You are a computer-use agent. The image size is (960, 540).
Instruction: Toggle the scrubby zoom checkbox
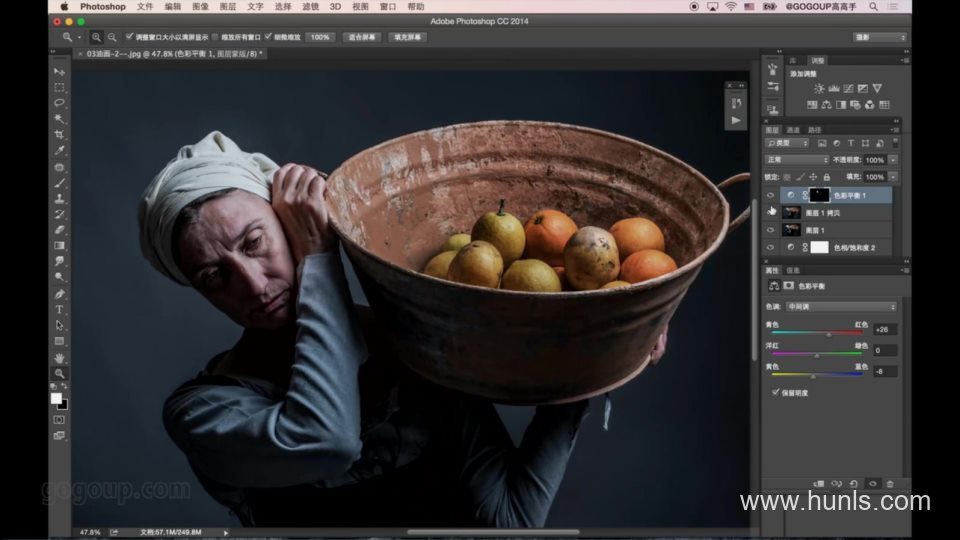pos(268,37)
